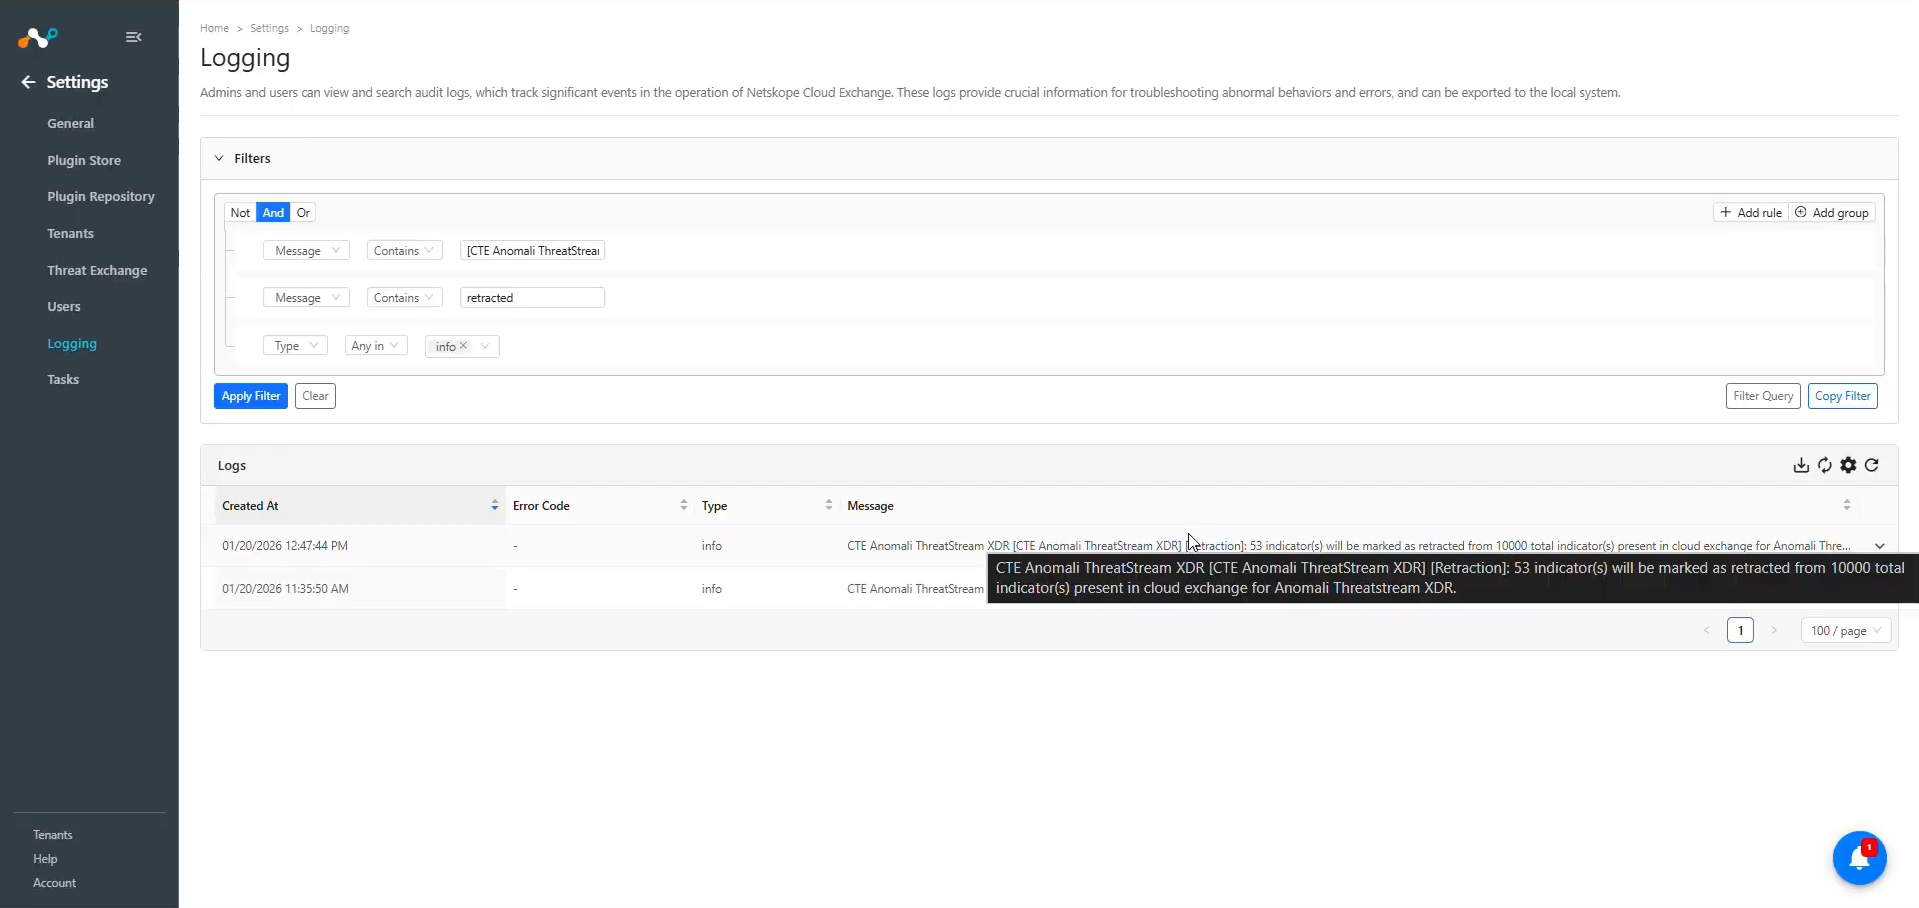Viewport: 1919px width, 908px height.
Task: Open General settings
Action: click(x=70, y=124)
